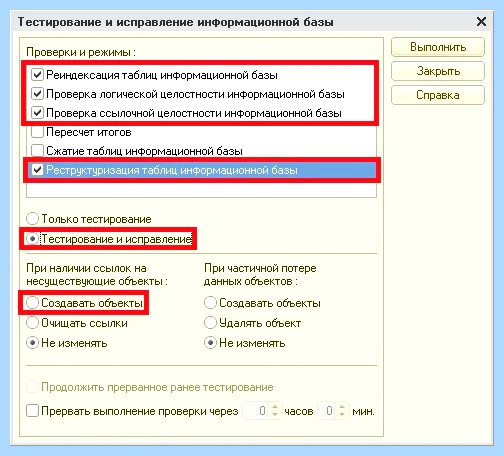Viewport: 504px width, 456px height.
Task: Enable Пересчет итогов checkbox
Action: 37,132
